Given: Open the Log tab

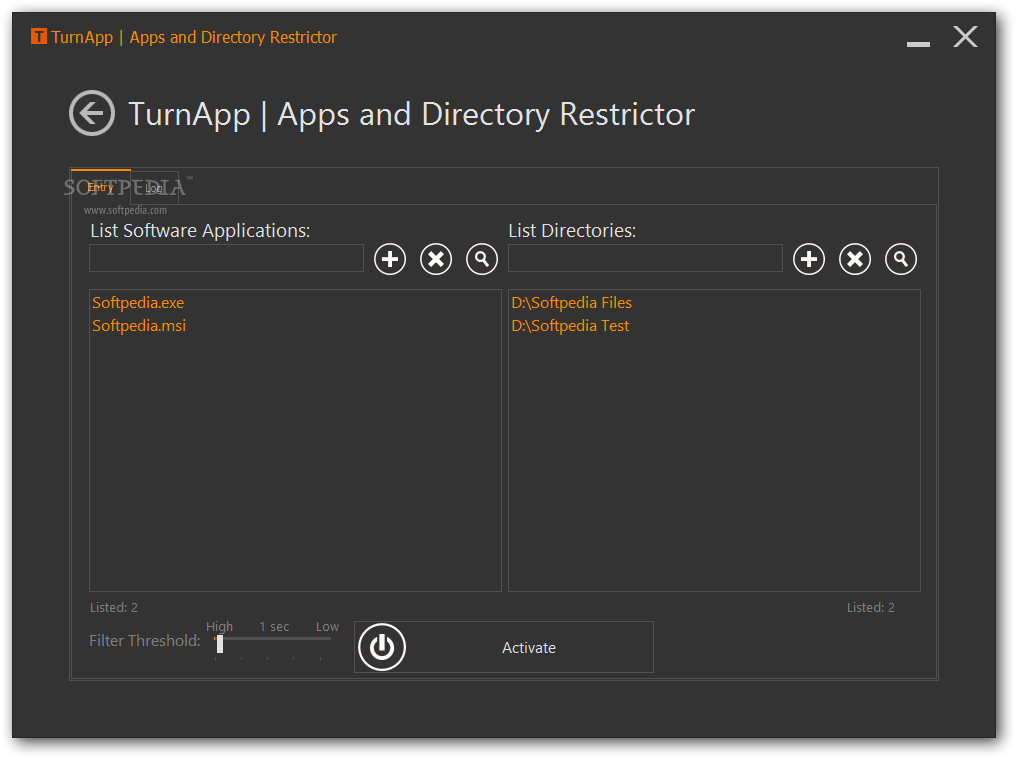Looking at the screenshot, I should 155,188.
